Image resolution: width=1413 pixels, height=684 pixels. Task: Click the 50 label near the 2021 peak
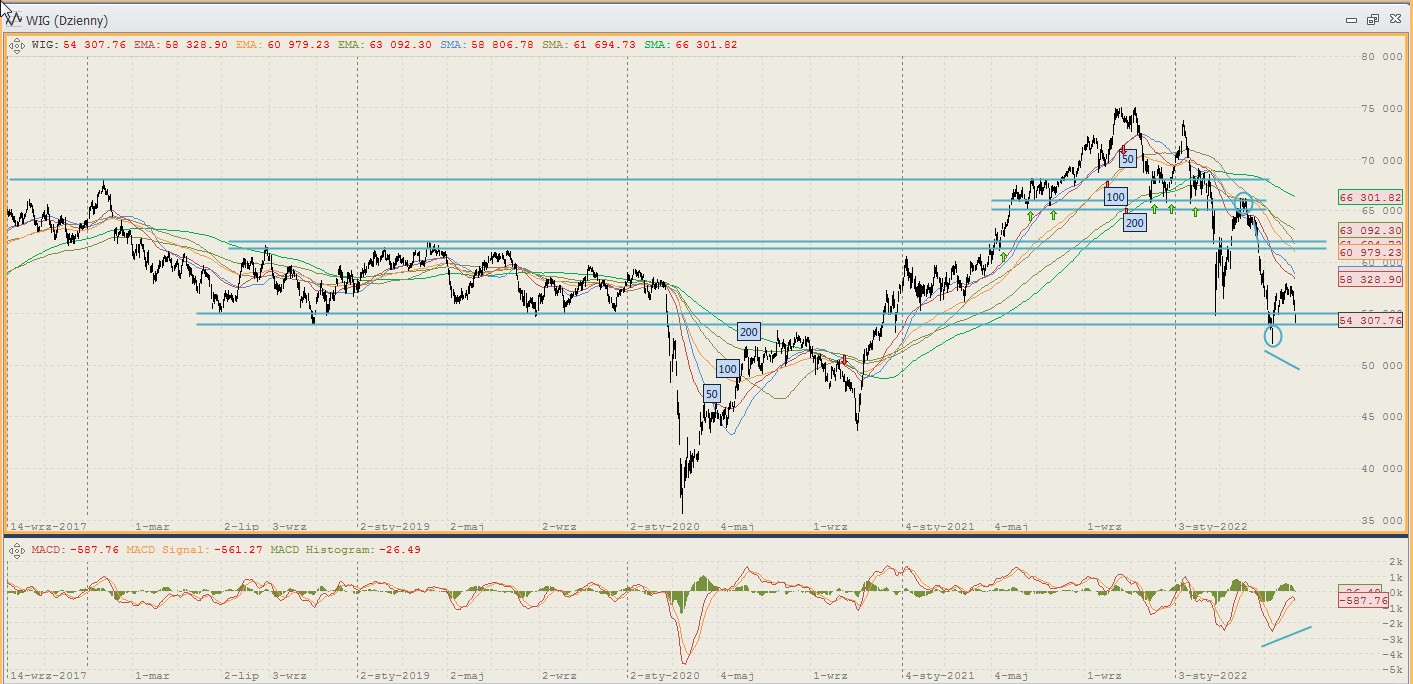tap(1127, 159)
